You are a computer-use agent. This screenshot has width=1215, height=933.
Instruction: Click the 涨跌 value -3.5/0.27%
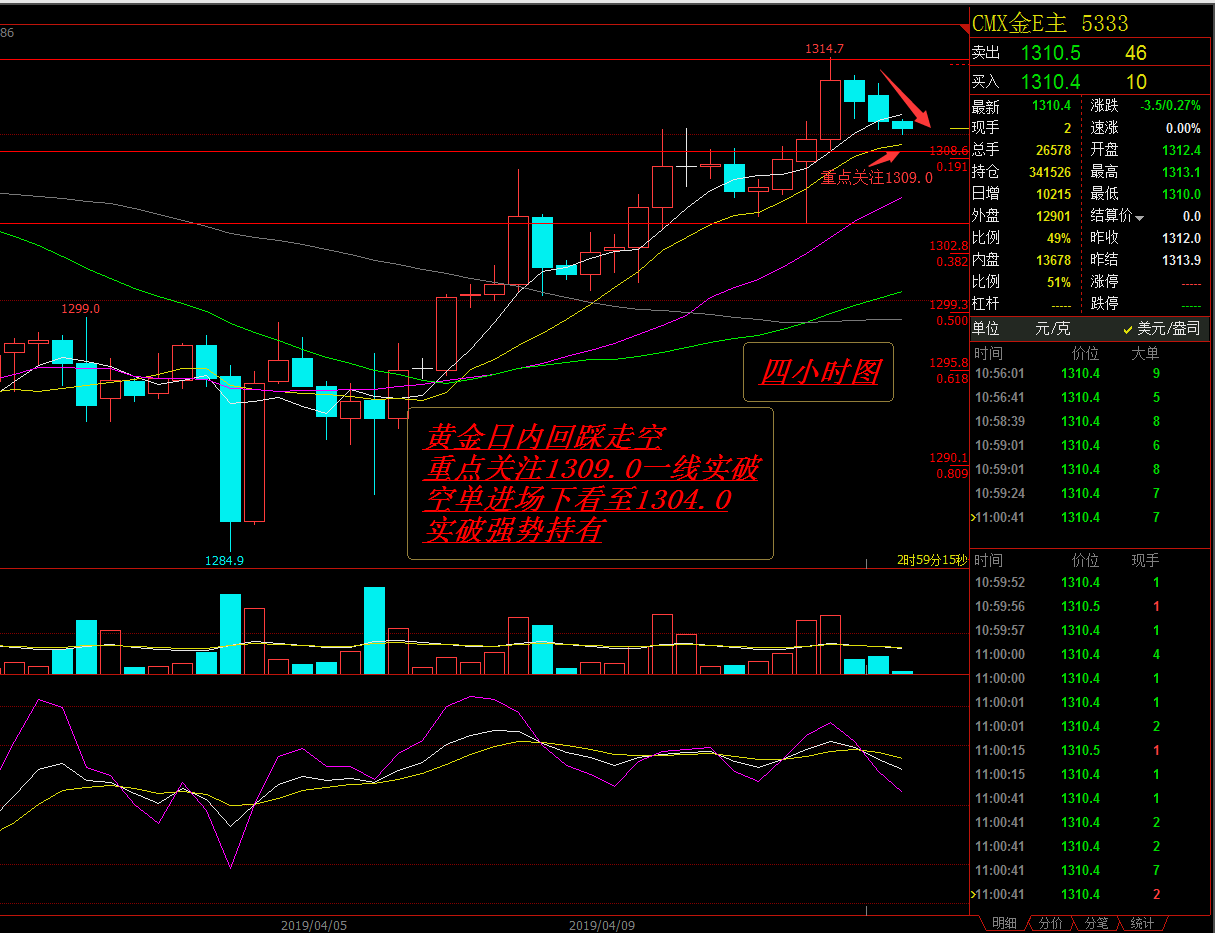tap(1171, 106)
